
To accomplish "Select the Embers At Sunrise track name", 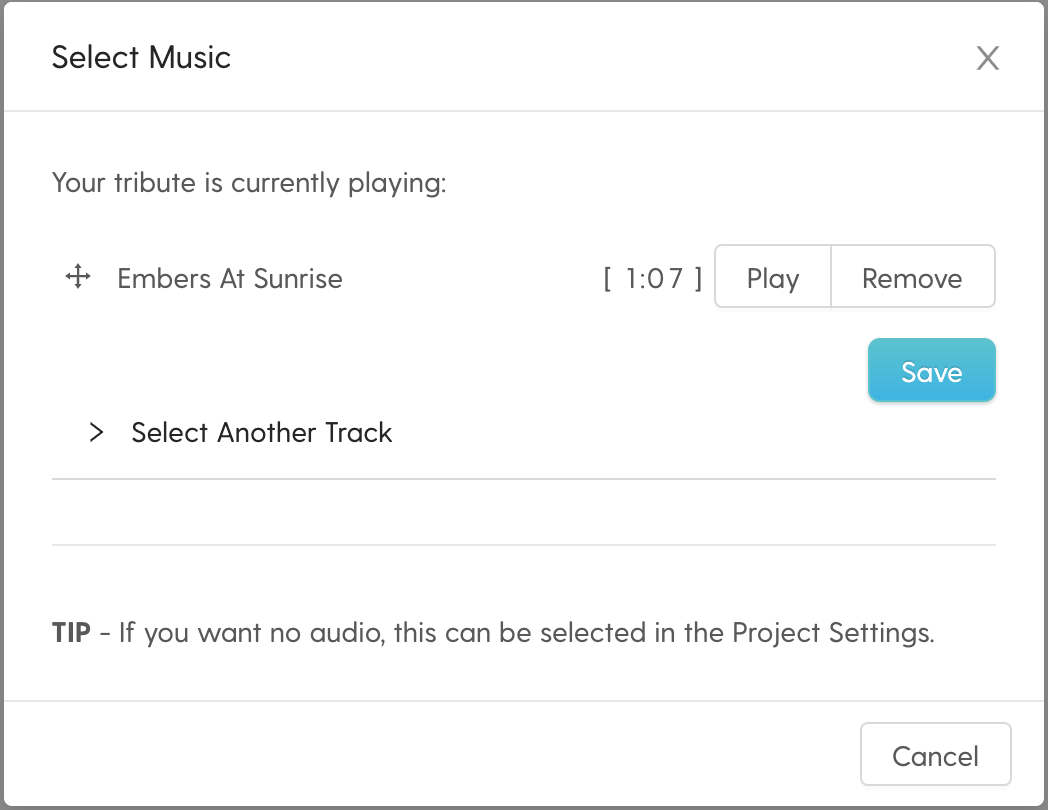I will point(230,278).
